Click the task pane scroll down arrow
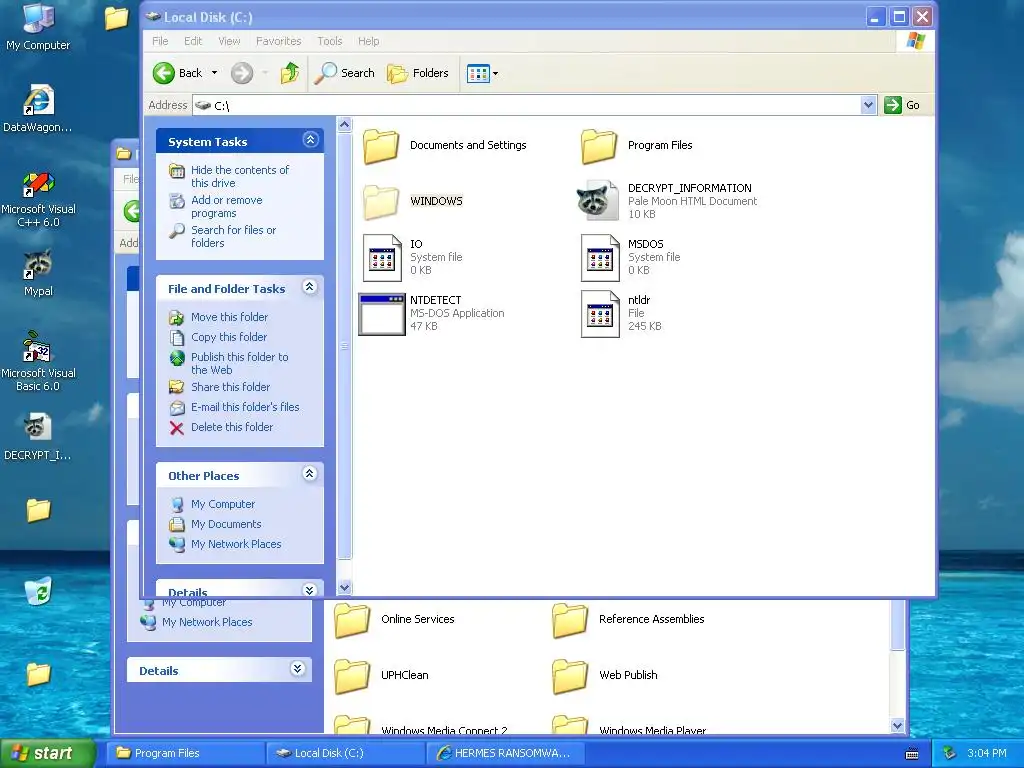Viewport: 1024px width, 768px height. coord(344,588)
